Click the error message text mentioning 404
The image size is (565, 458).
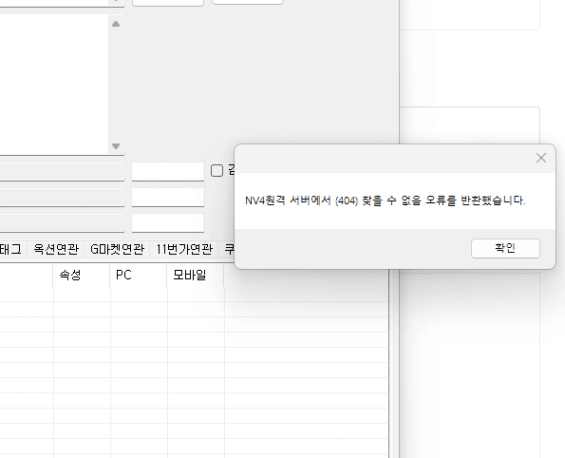point(385,200)
